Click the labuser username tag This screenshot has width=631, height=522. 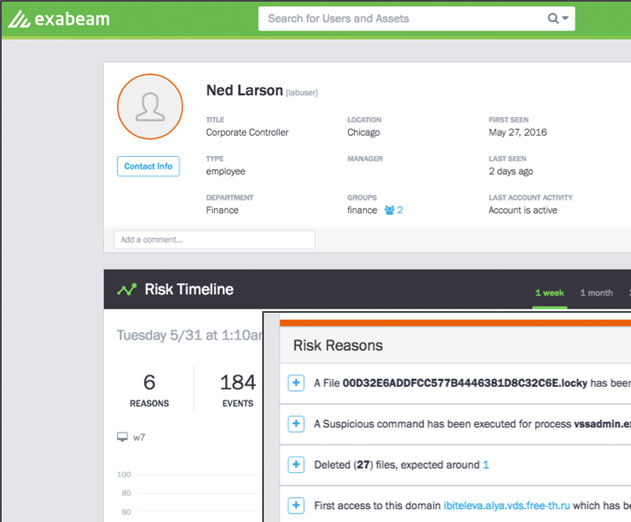coord(302,93)
